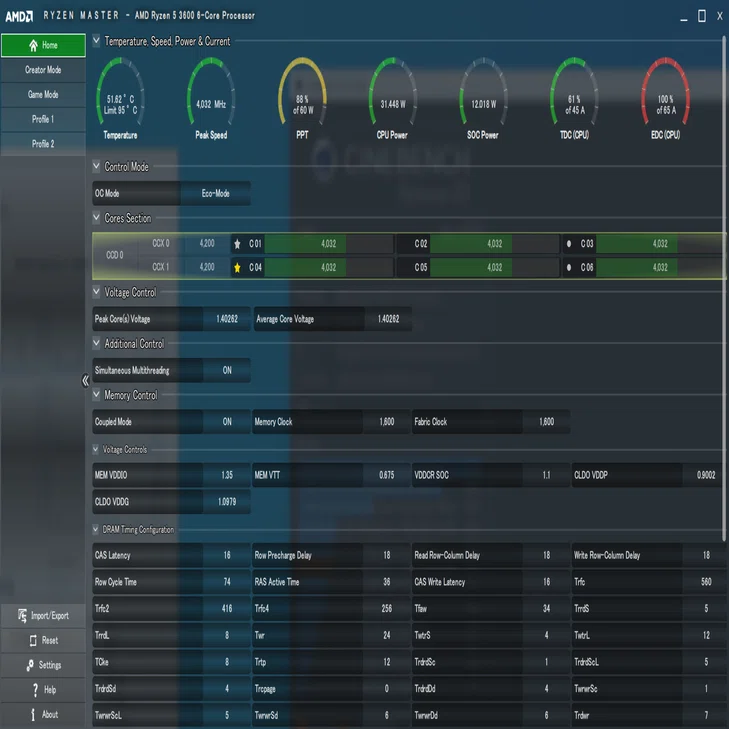Click the Row Cycle Time value 74
Screen dimensions: 729x729
227,582
